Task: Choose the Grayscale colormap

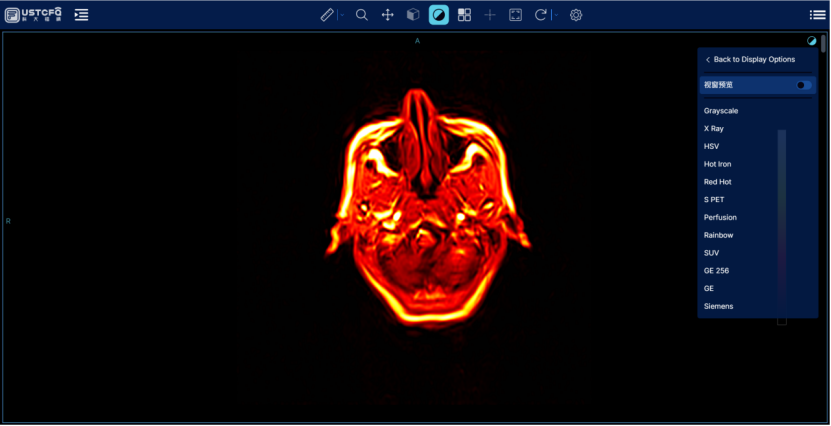Action: pyautogui.click(x=721, y=111)
